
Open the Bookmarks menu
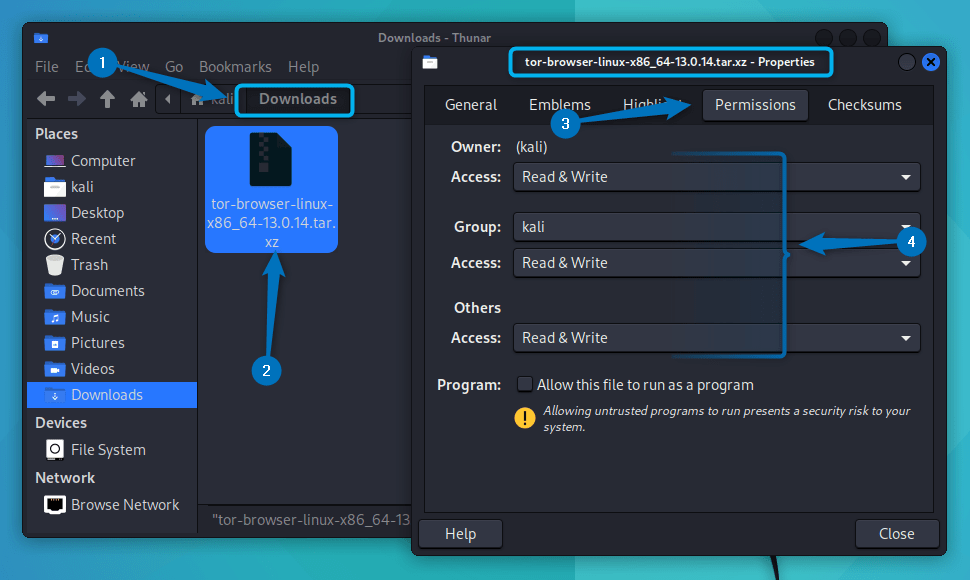[235, 67]
